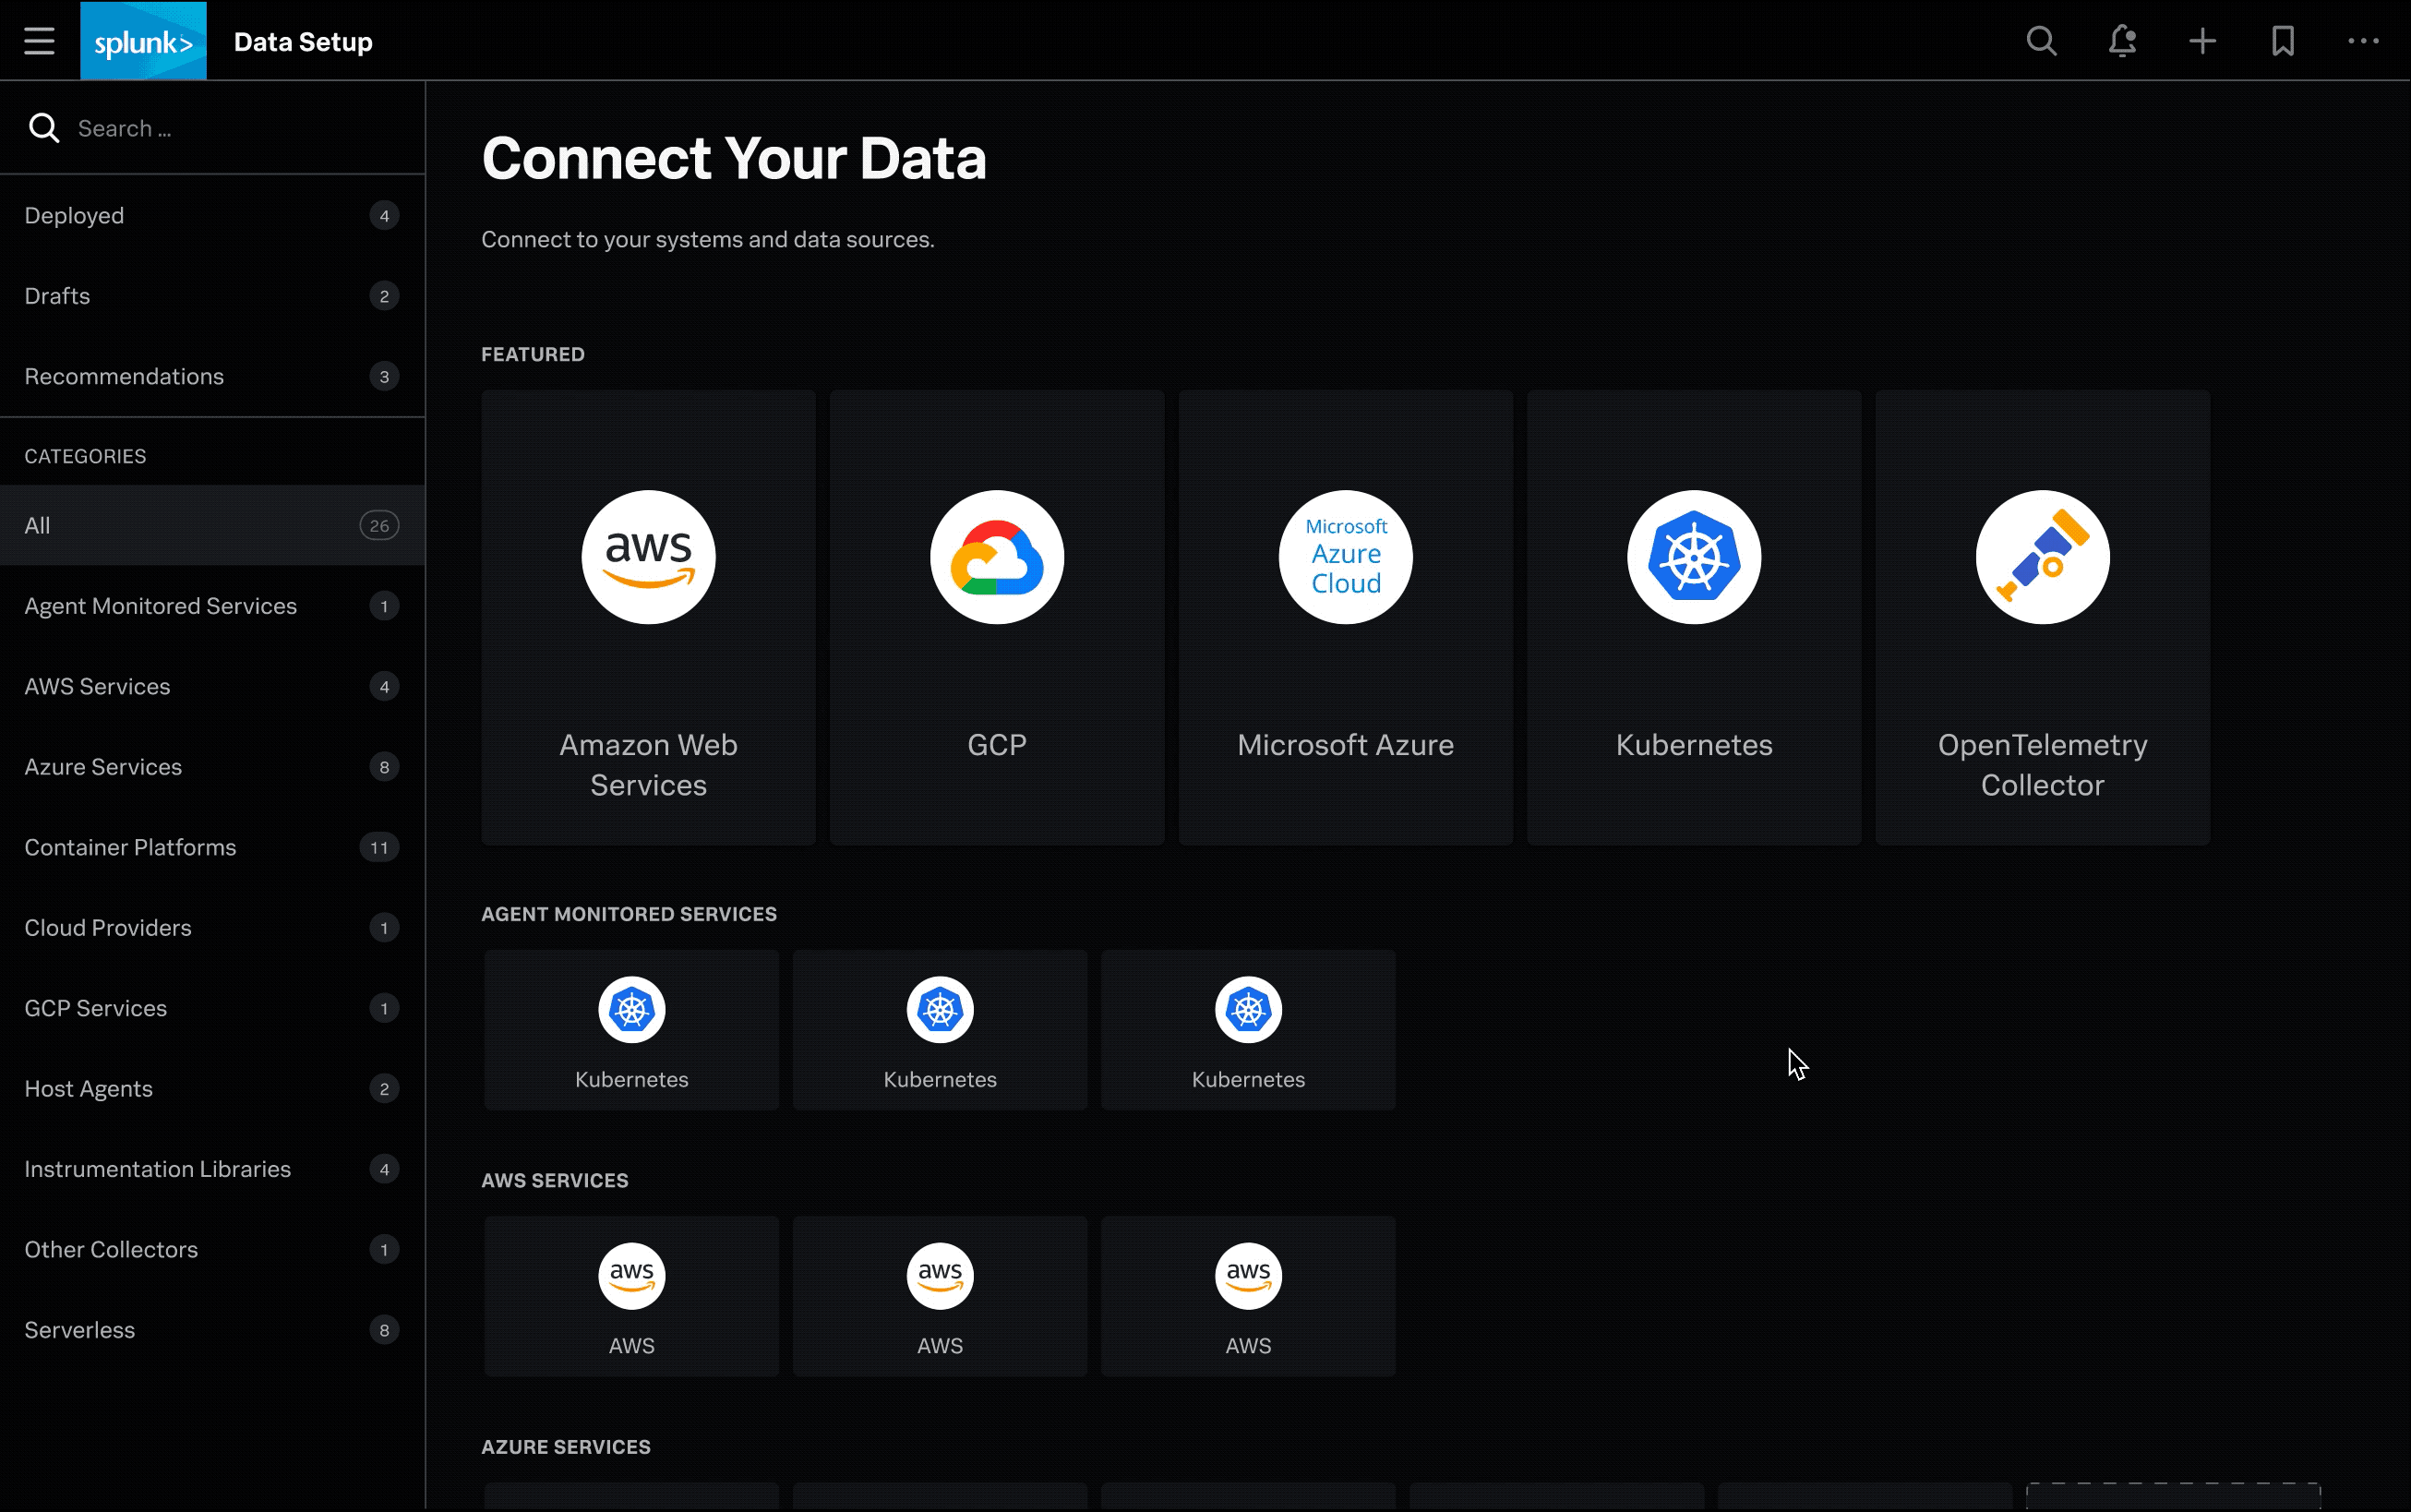Select the OpenTelemetry Collector icon
Viewport: 2411px width, 1512px height.
pyautogui.click(x=2042, y=556)
